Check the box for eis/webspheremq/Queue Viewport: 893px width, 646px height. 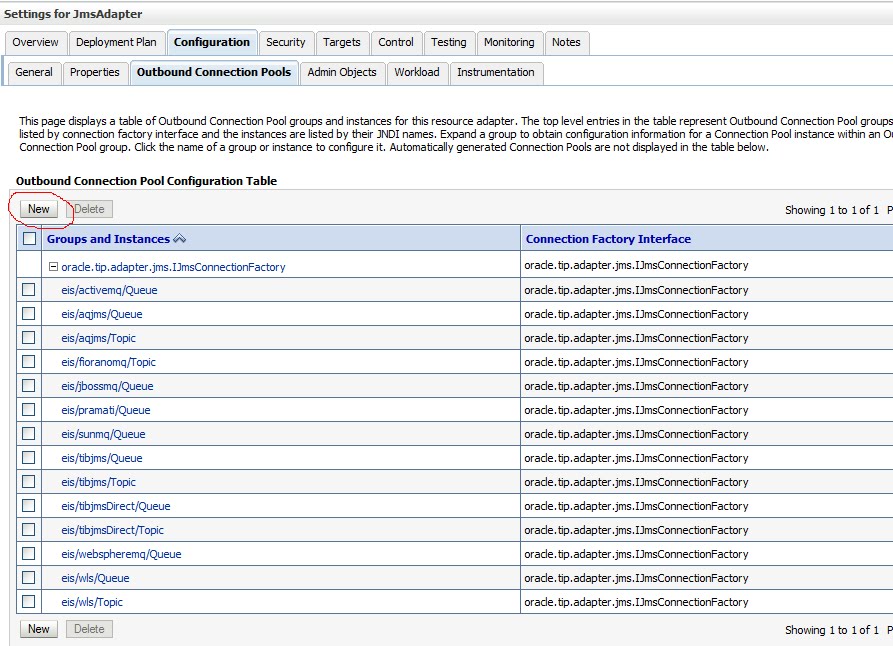tap(28, 553)
